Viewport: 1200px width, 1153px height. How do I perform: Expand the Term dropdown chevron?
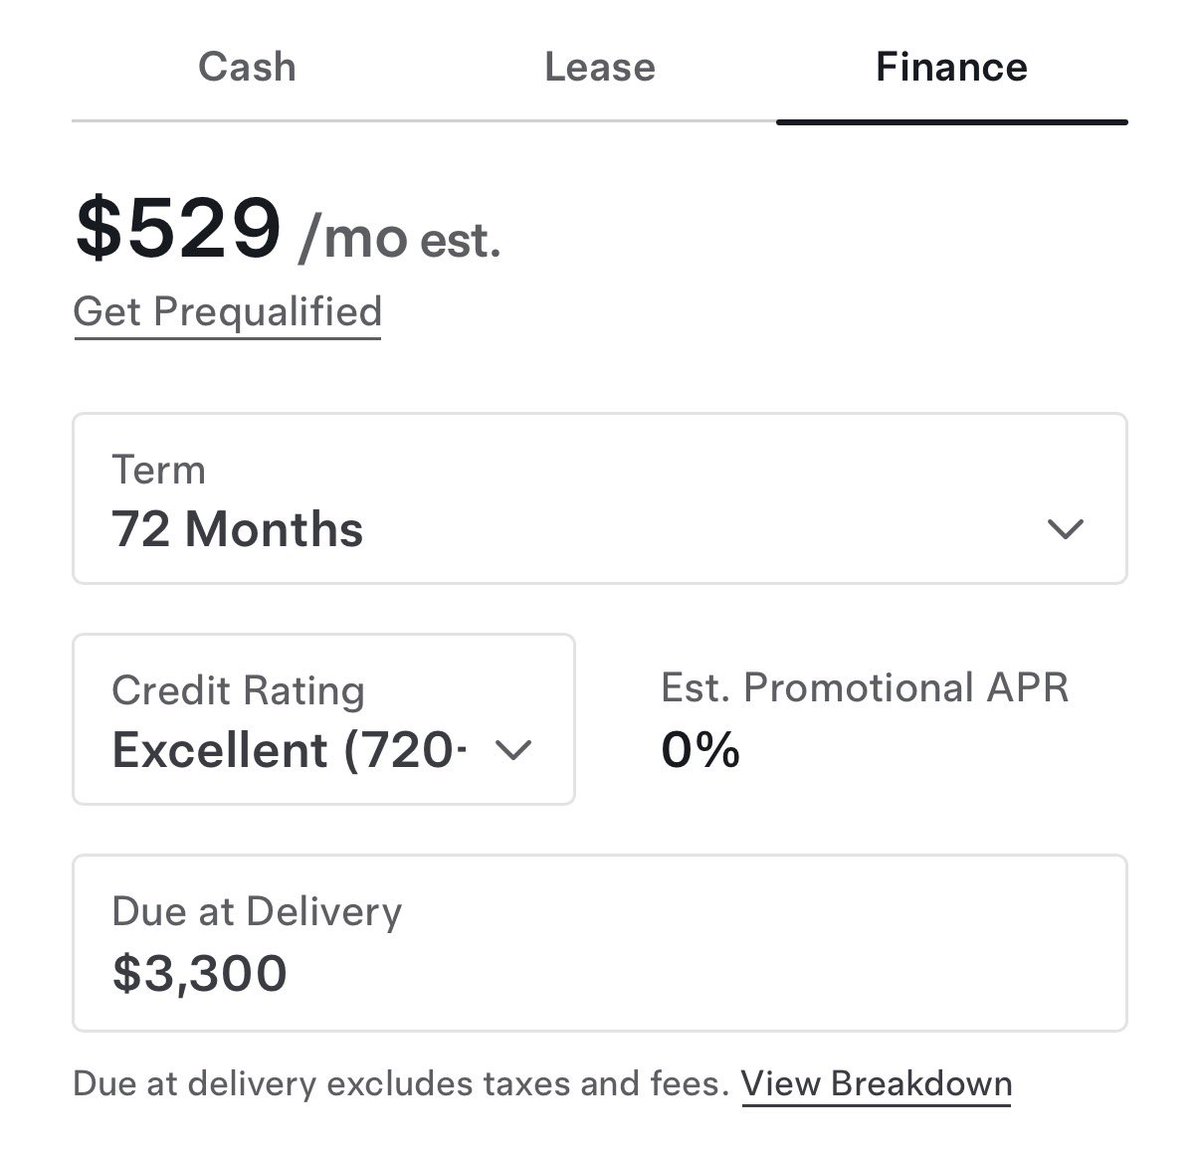pos(1065,529)
